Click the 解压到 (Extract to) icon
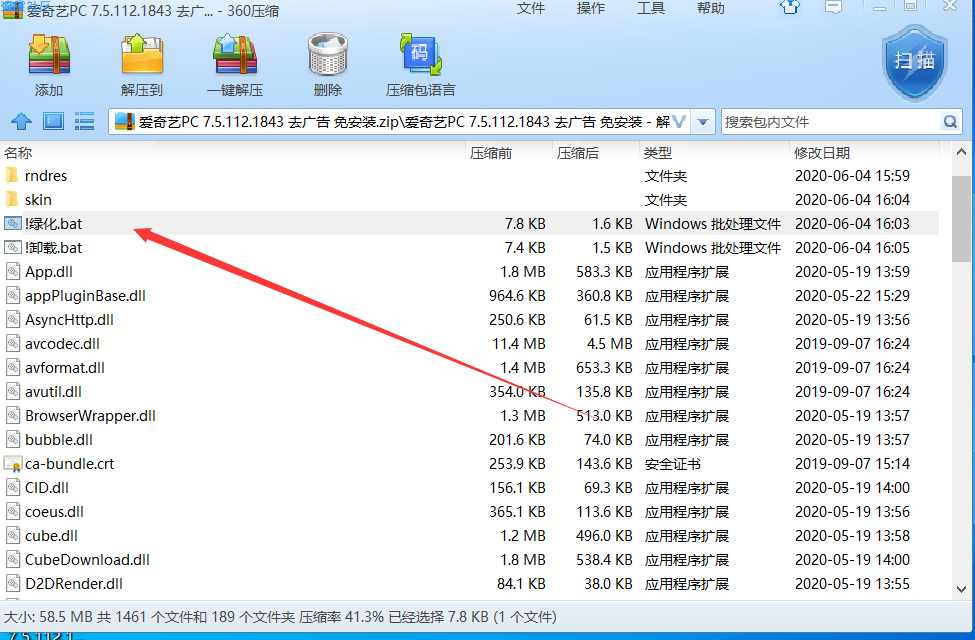Viewport: 975px width, 640px height. point(142,56)
